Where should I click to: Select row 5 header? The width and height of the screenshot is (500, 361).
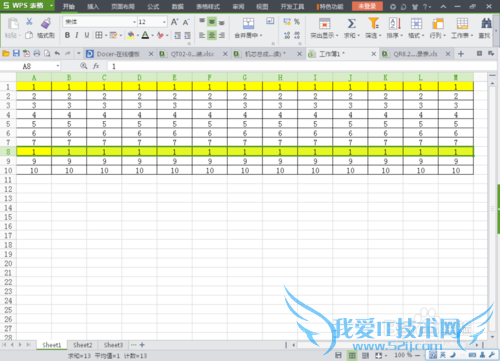(8, 124)
